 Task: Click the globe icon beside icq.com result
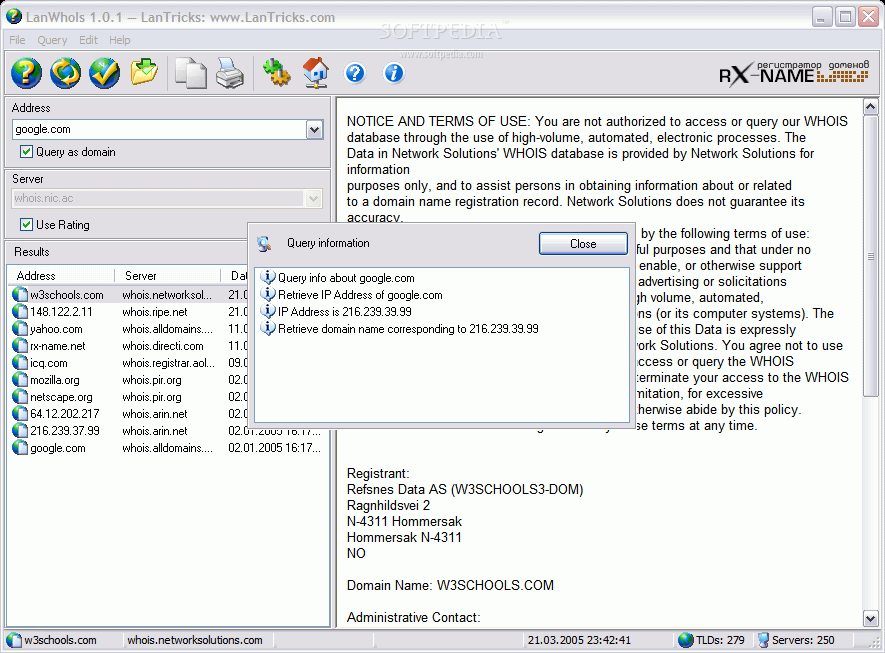click(x=20, y=362)
